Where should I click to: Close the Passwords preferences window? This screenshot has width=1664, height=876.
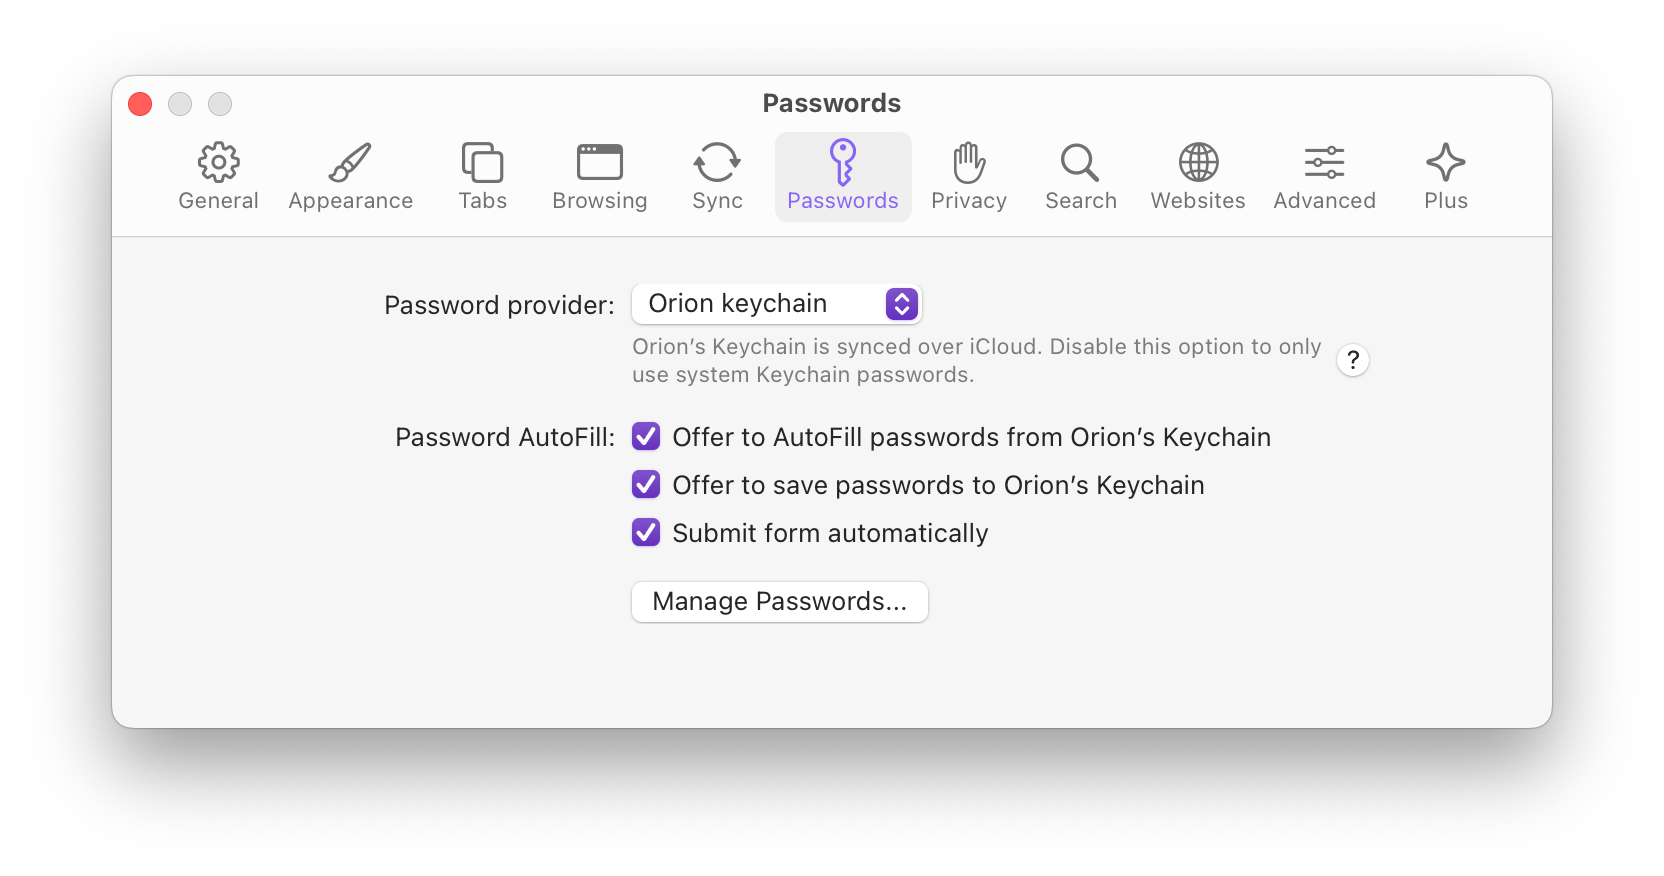pos(140,104)
